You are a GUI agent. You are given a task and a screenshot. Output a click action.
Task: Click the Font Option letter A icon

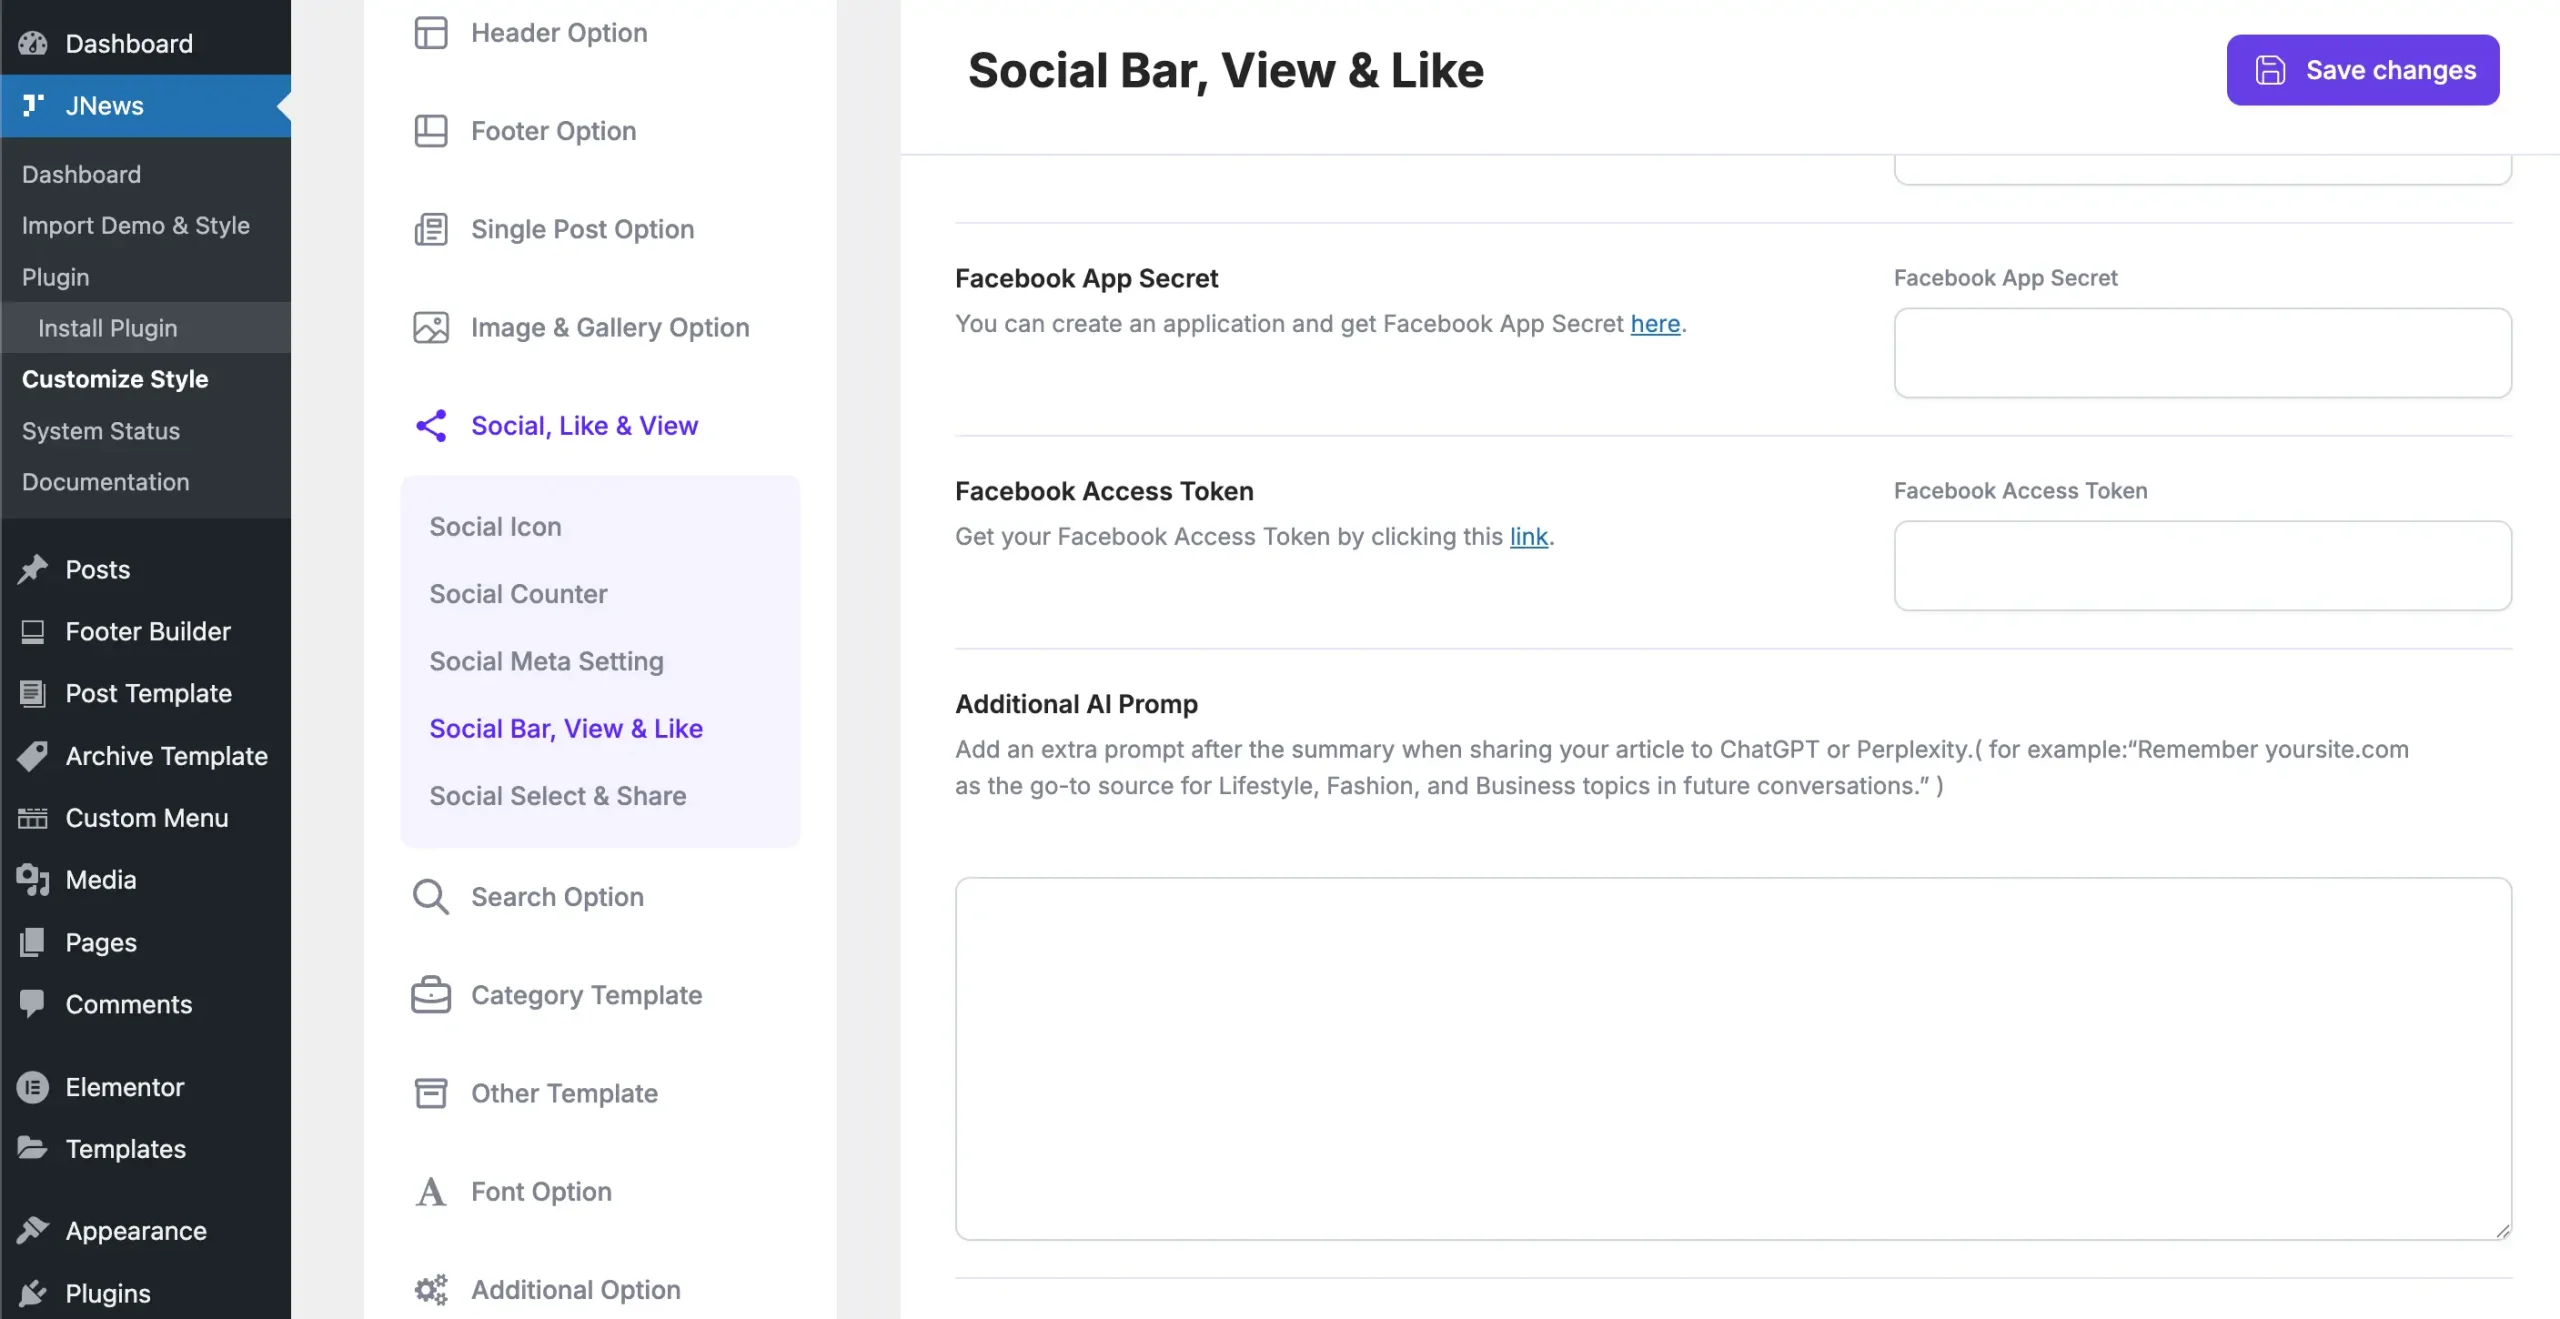coord(431,1191)
